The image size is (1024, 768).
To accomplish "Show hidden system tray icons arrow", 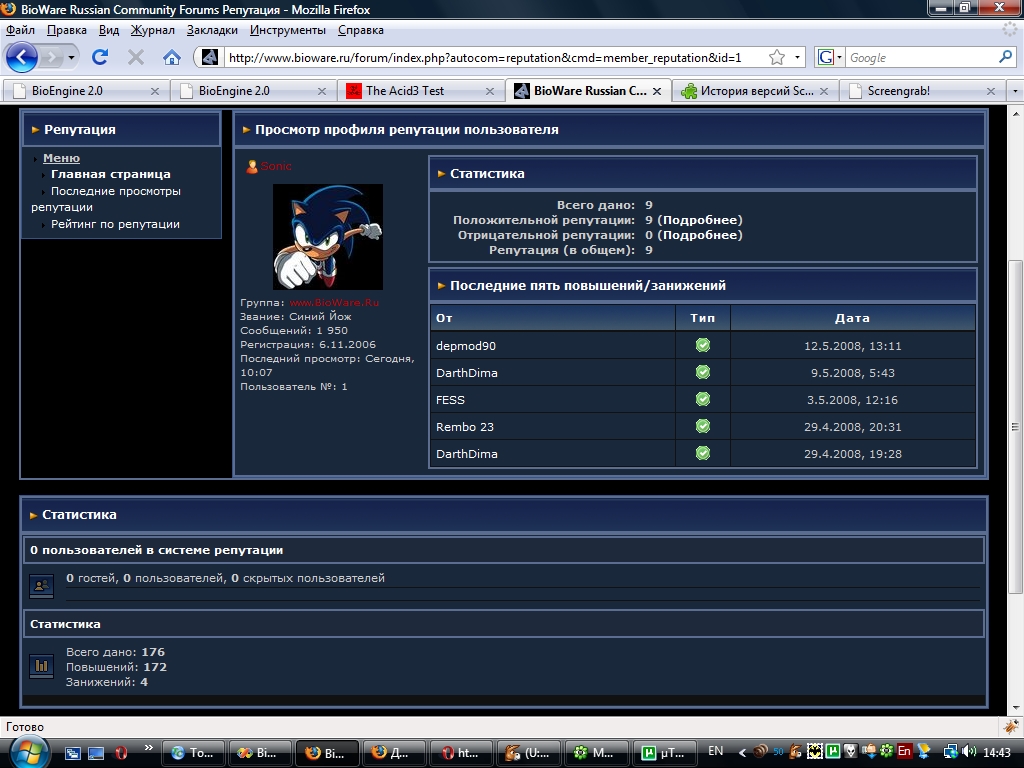I will (742, 752).
